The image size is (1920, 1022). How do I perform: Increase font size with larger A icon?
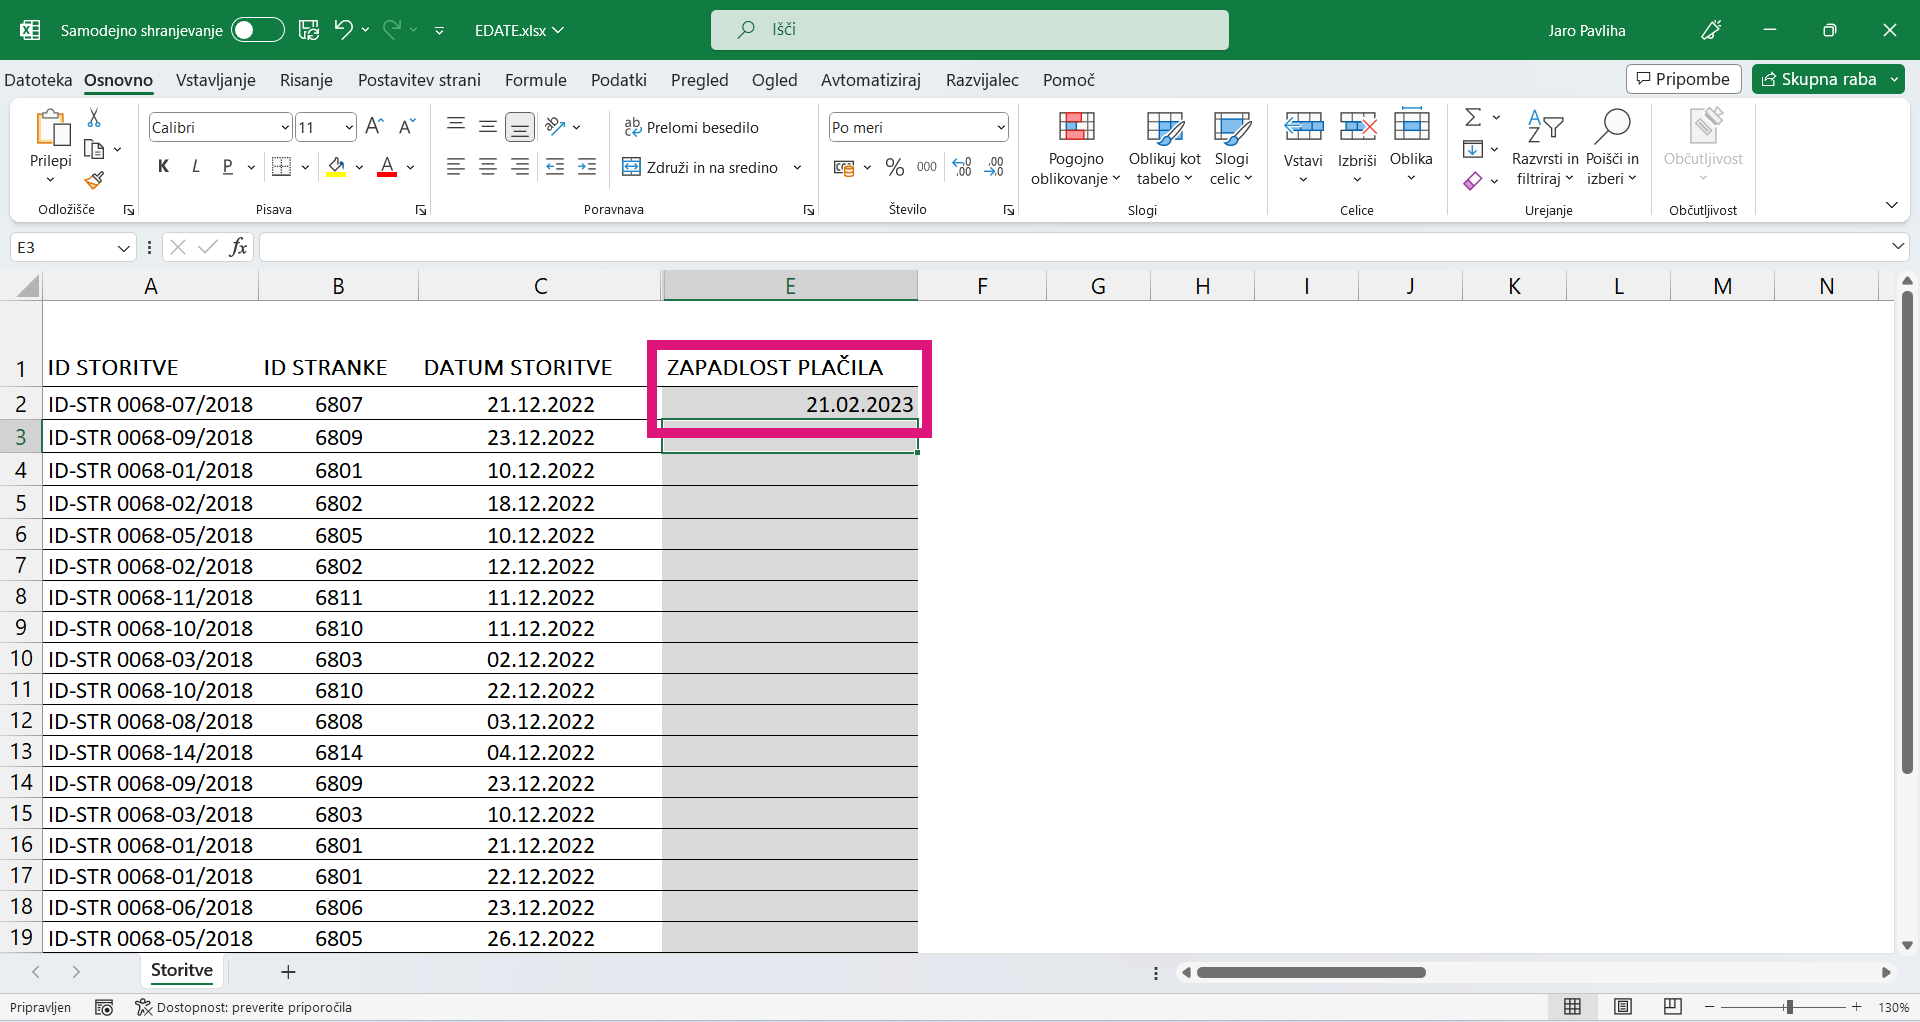tap(375, 127)
